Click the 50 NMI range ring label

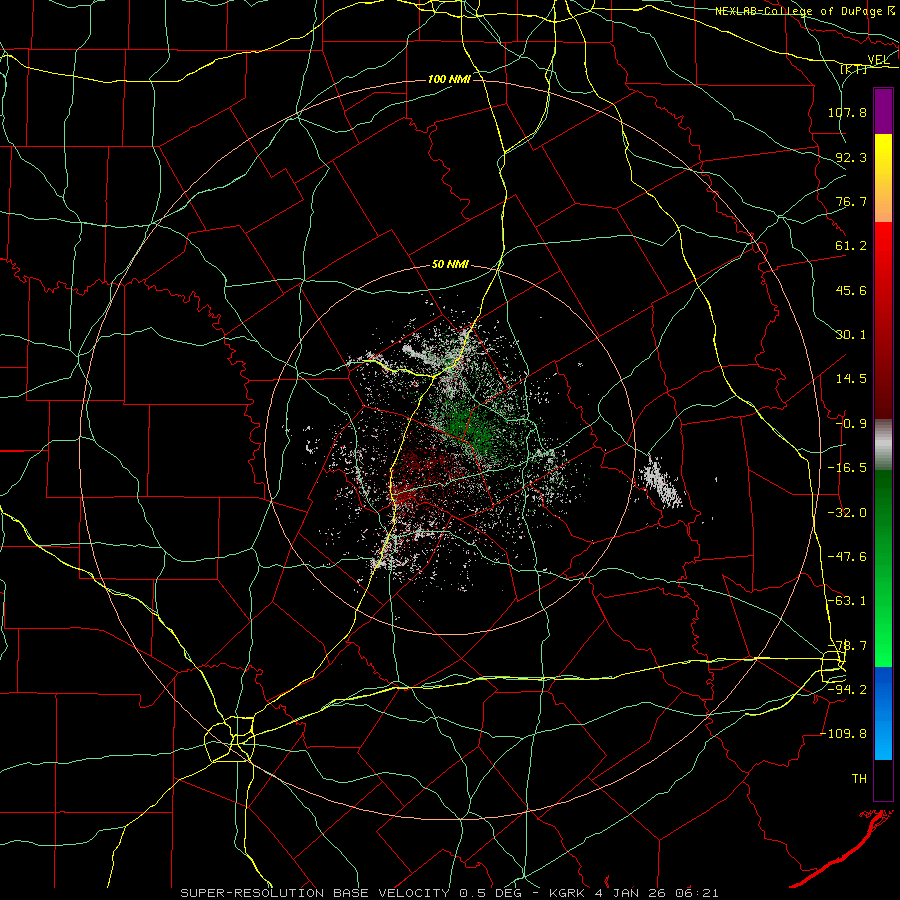(450, 265)
